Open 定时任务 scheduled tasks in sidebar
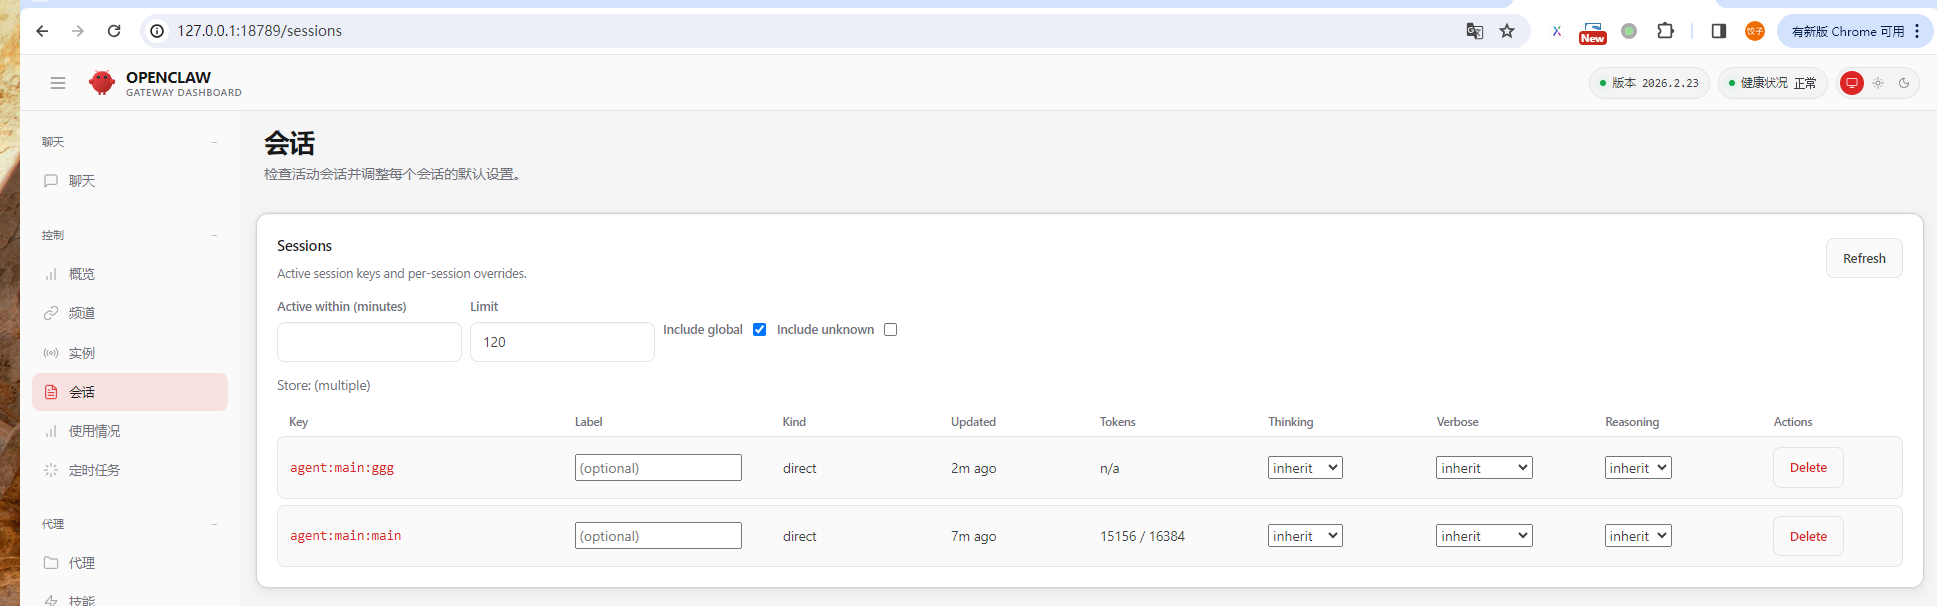1937x606 pixels. click(x=130, y=470)
